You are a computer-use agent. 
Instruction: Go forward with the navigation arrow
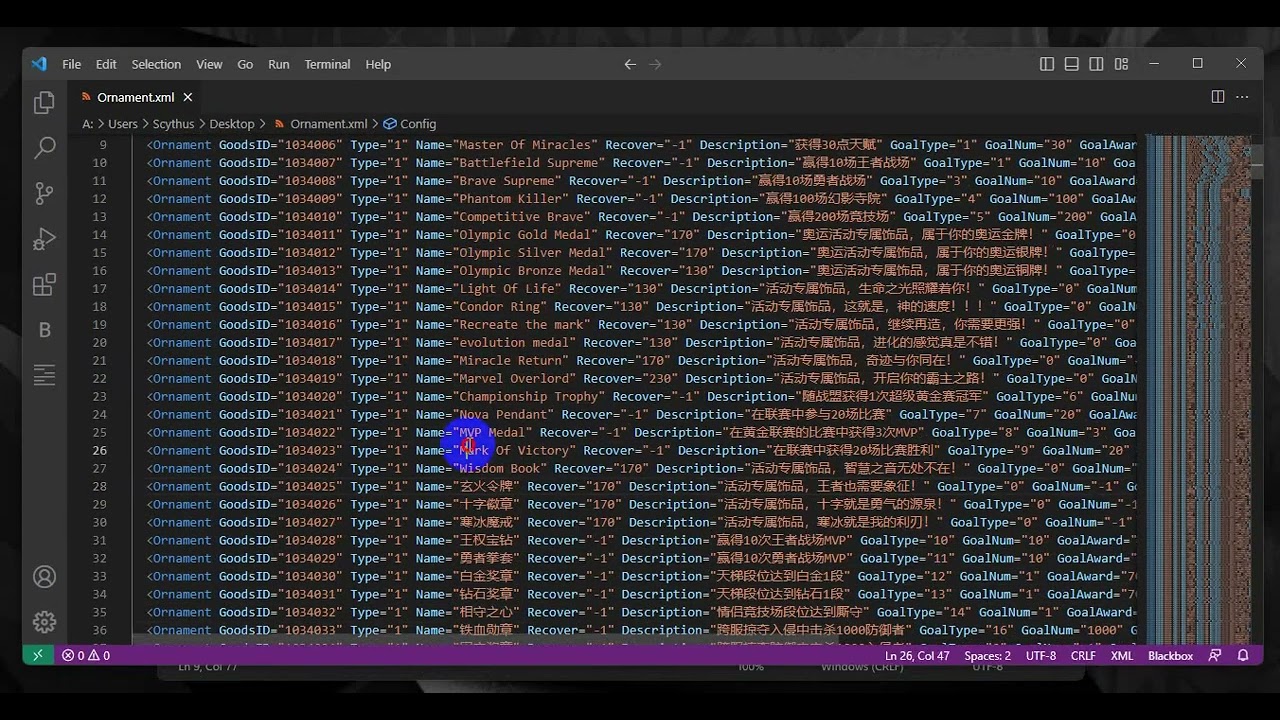655,64
